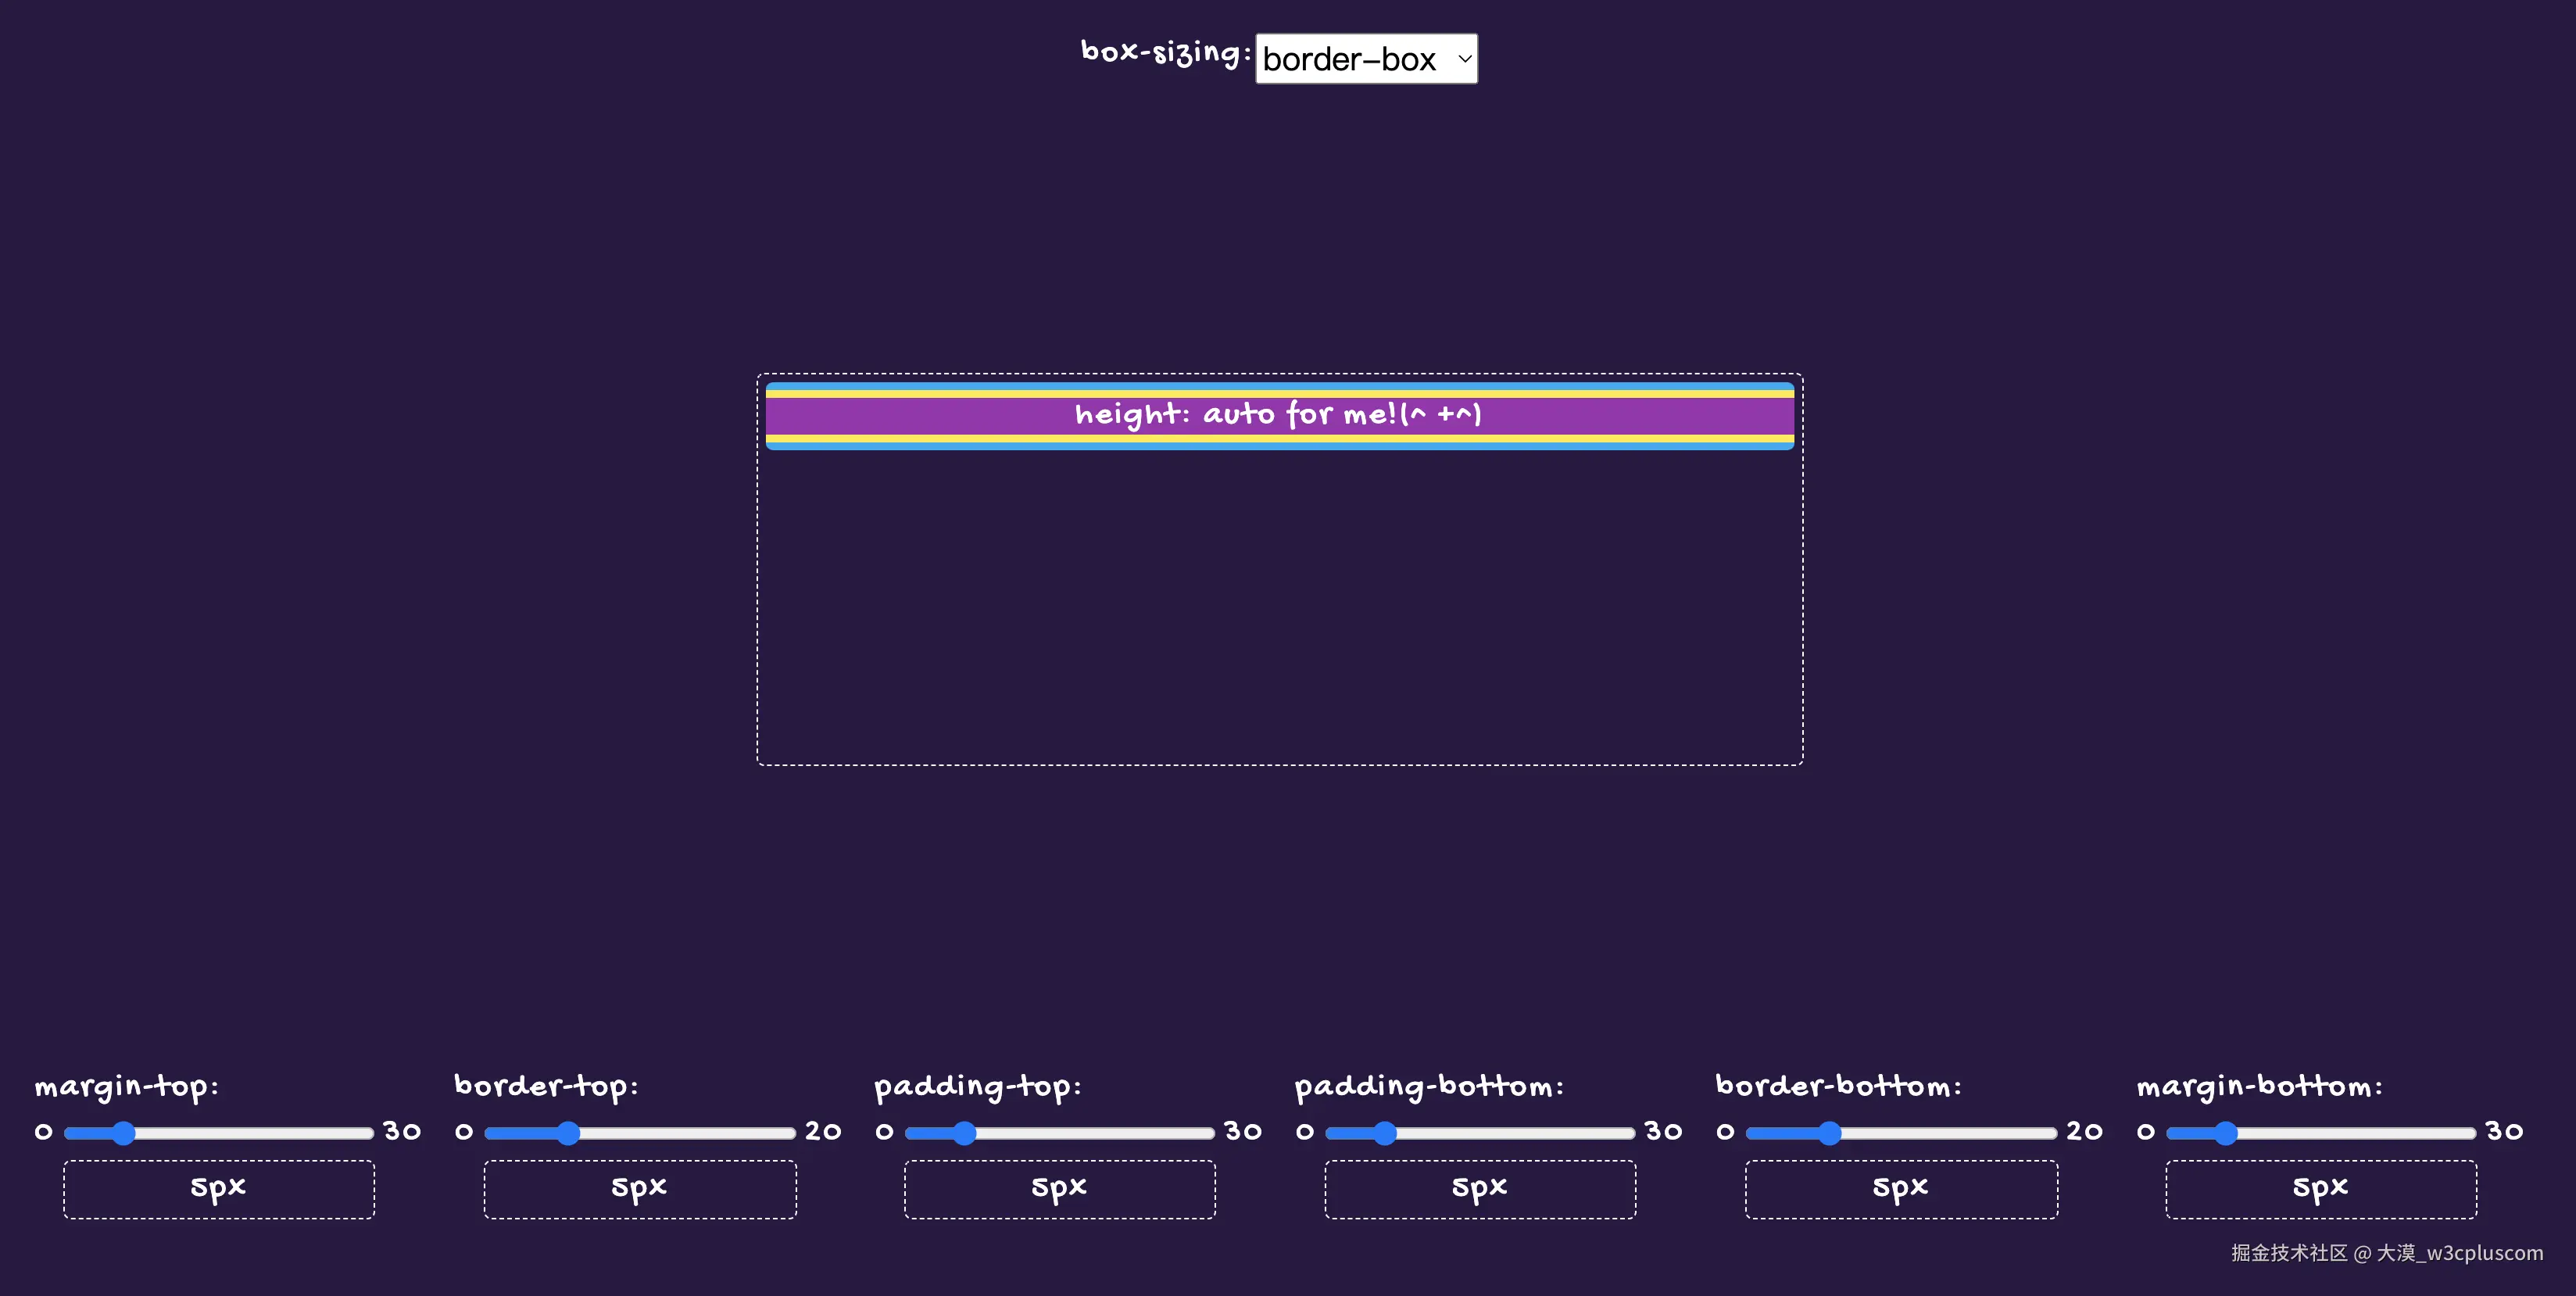Click the margin-bottom slider thumb
The image size is (2576, 1296).
click(2225, 1132)
